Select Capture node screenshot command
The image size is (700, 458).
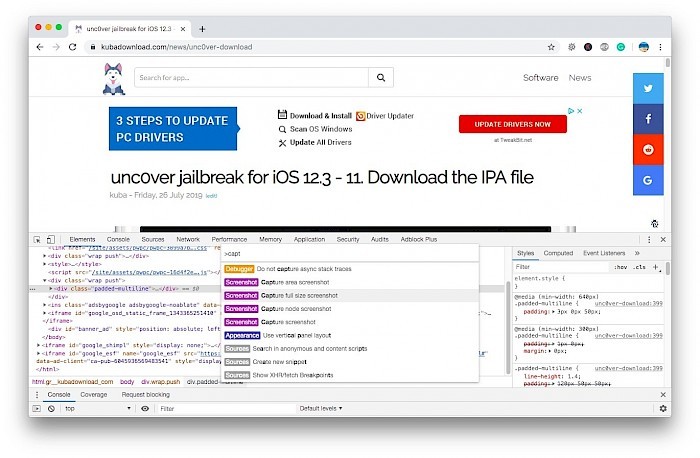[350, 309]
